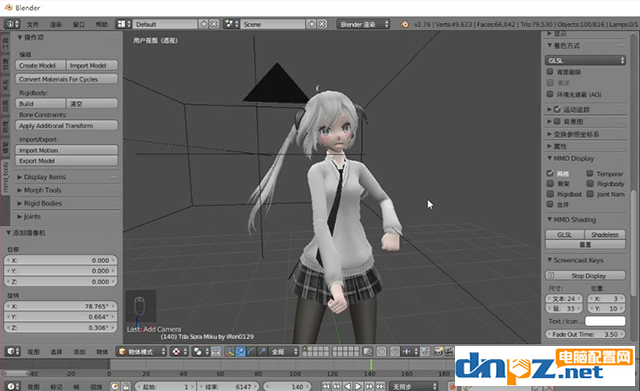The height and width of the screenshot is (391, 640).
Task: Open the Blender 渲染 render engine dropdown
Action: tap(363, 24)
